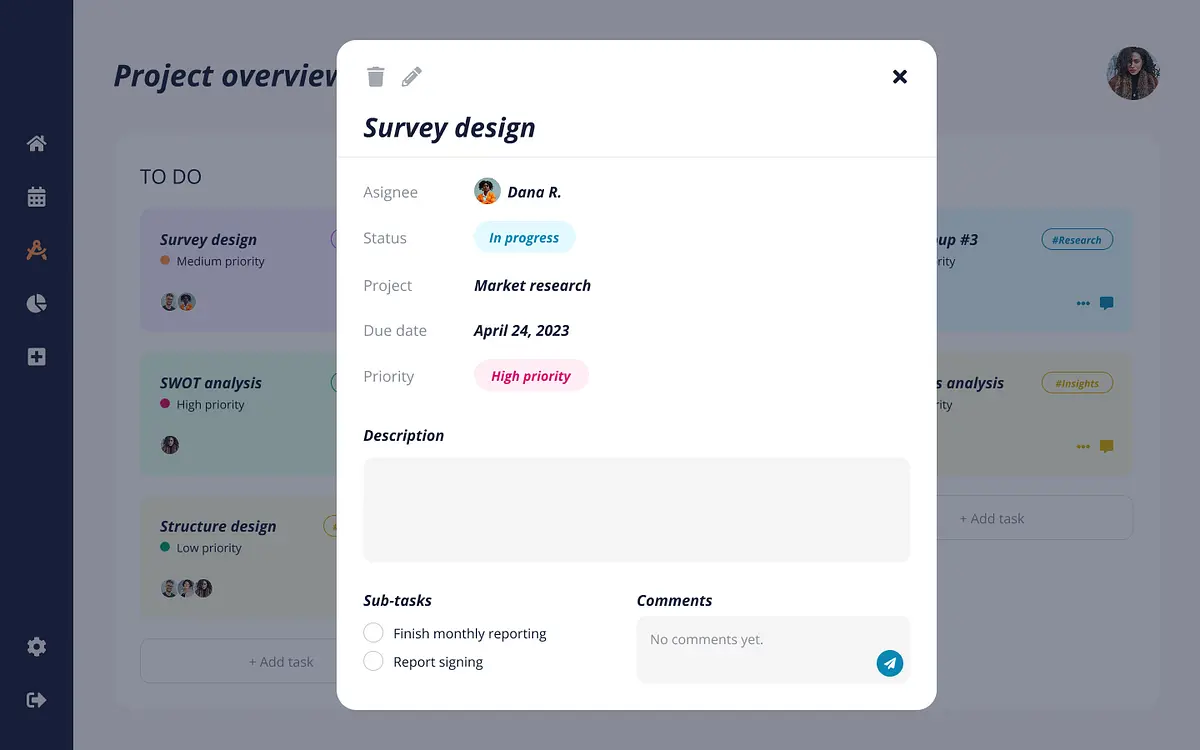Close the Survey design modal with X
Viewport: 1200px width, 750px height.
click(x=900, y=77)
